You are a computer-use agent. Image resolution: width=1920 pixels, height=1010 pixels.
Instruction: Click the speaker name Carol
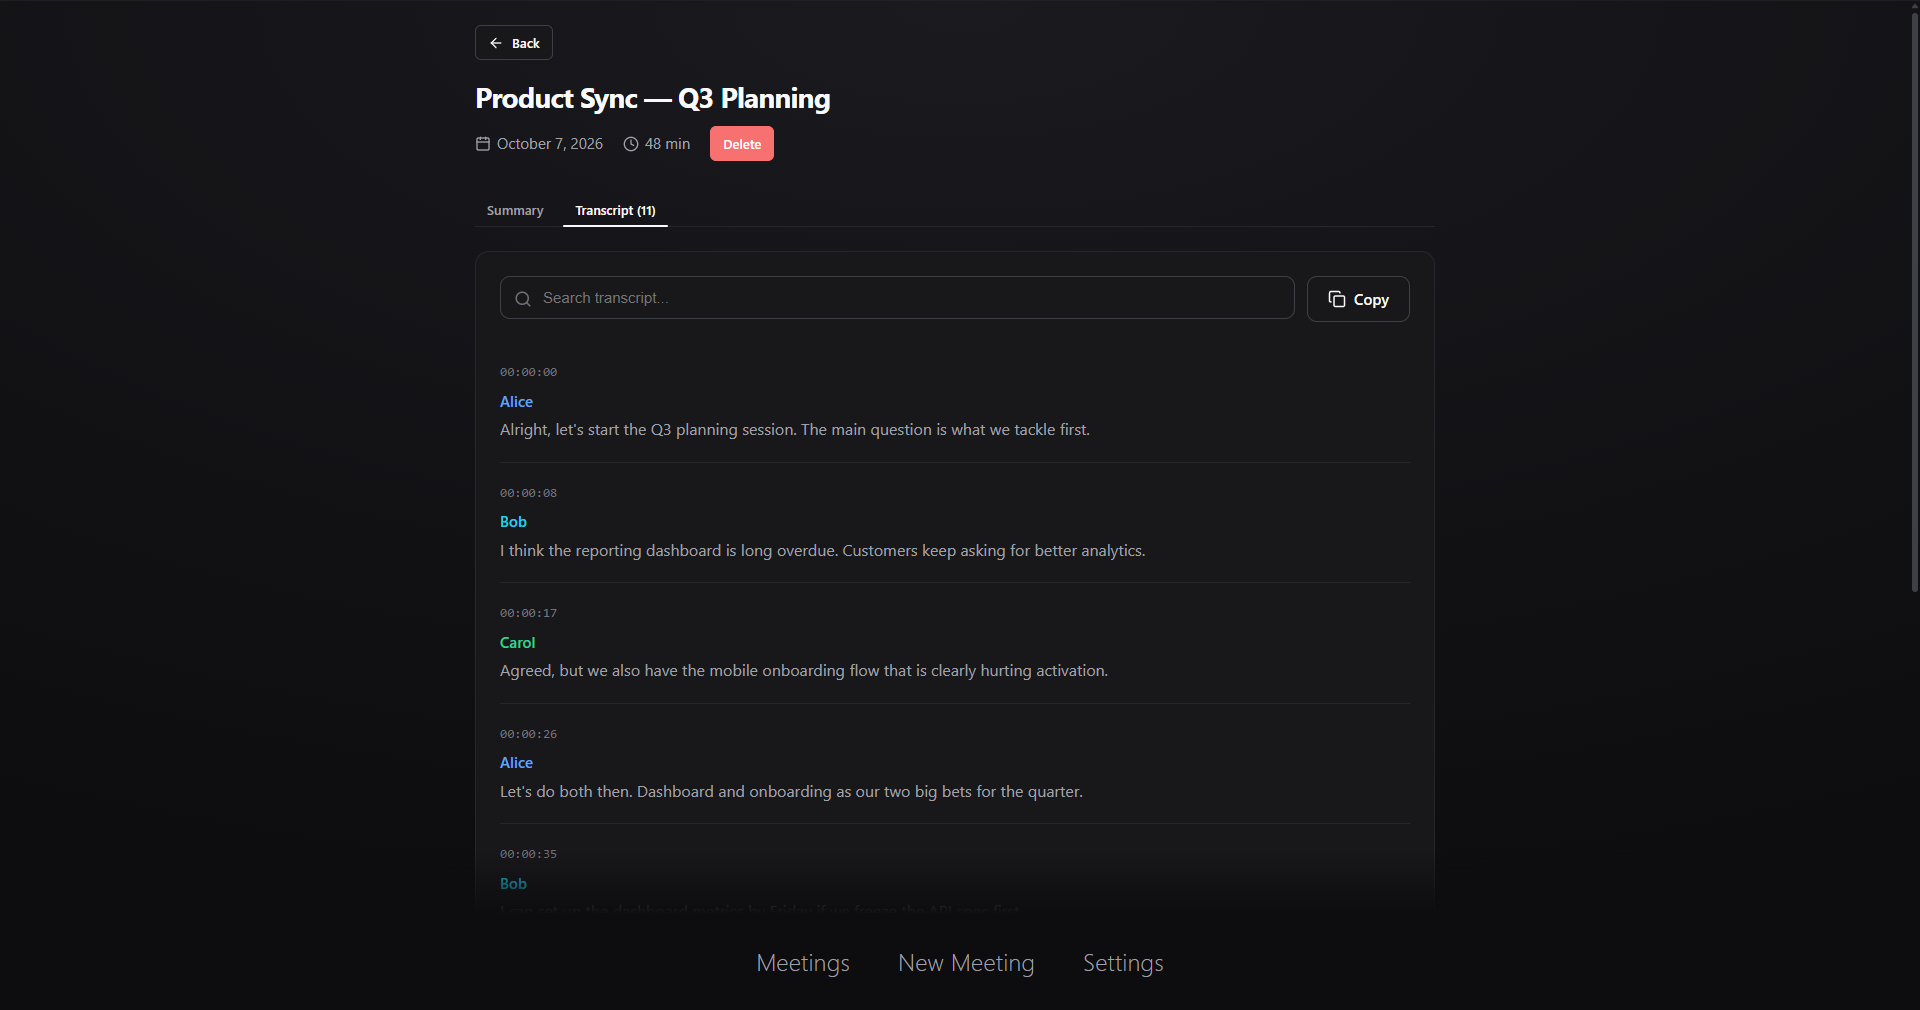point(517,643)
